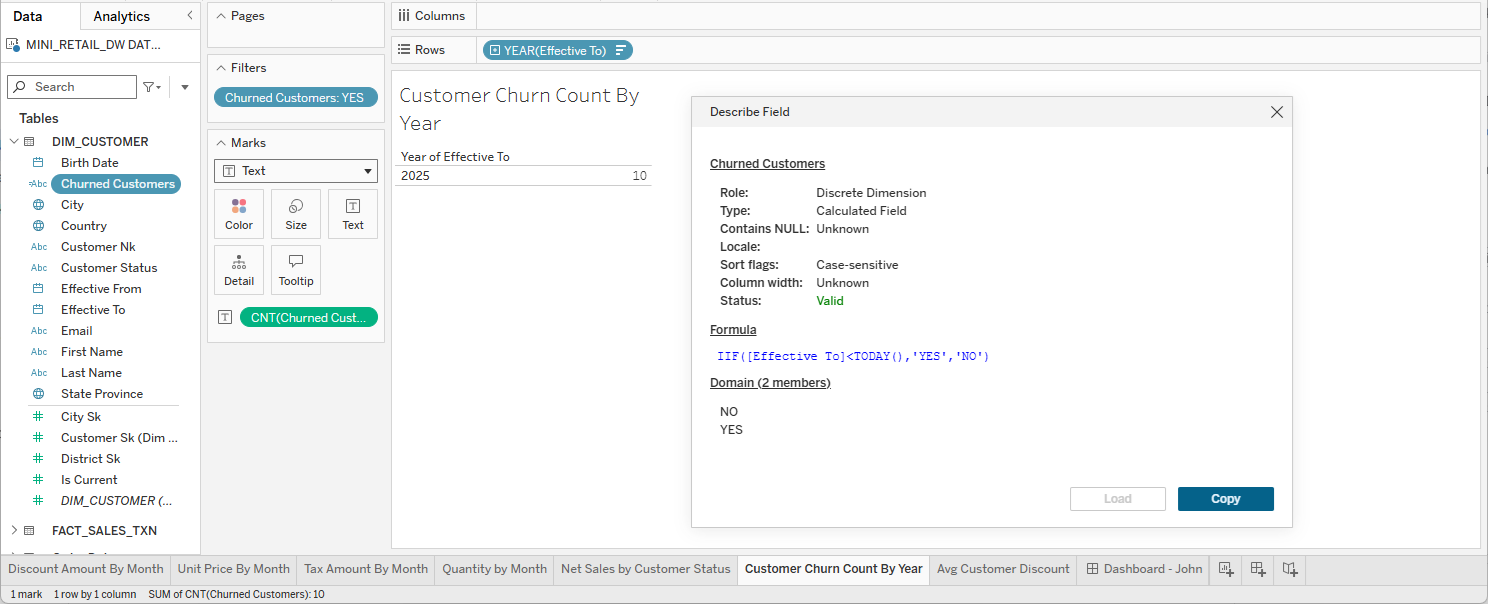
Task: Open the Tooltip marks editor
Action: tap(296, 270)
